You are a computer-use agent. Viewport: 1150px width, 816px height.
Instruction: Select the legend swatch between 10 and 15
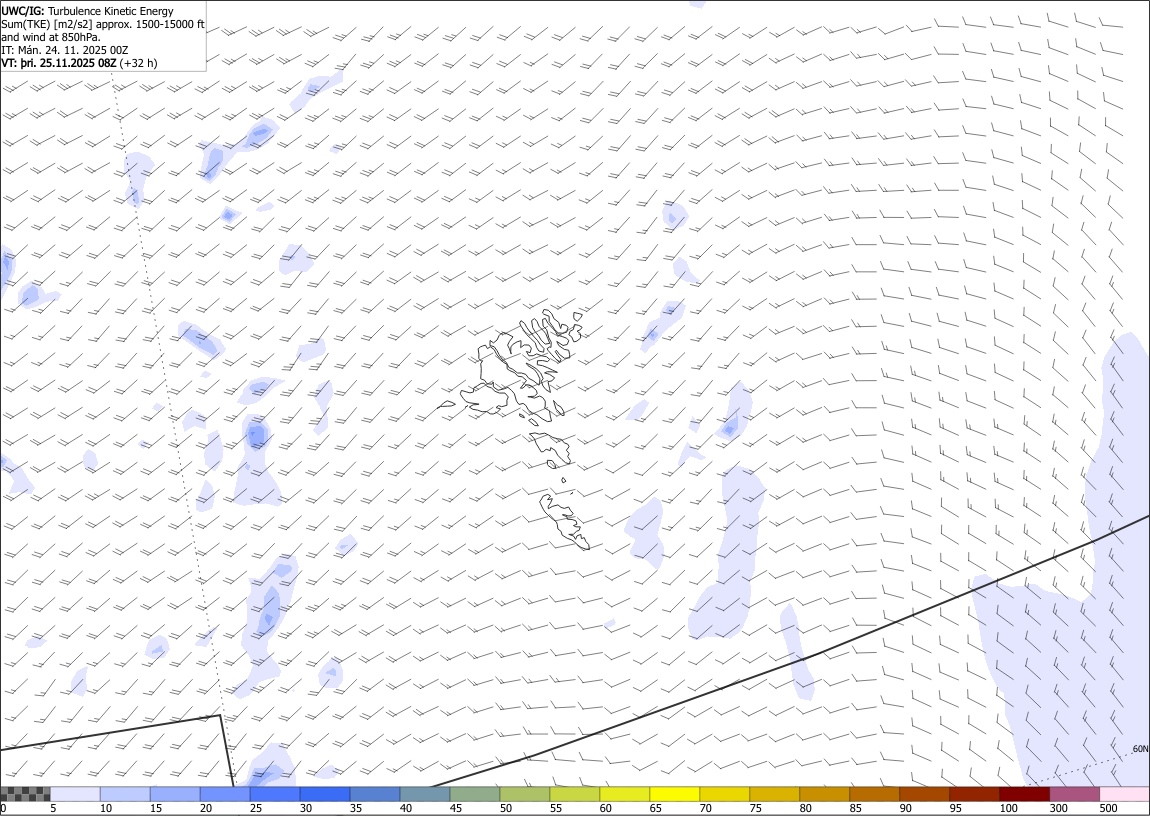click(125, 794)
